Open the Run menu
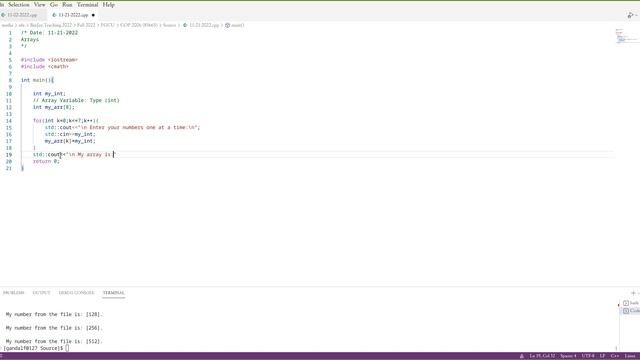 click(x=67, y=5)
